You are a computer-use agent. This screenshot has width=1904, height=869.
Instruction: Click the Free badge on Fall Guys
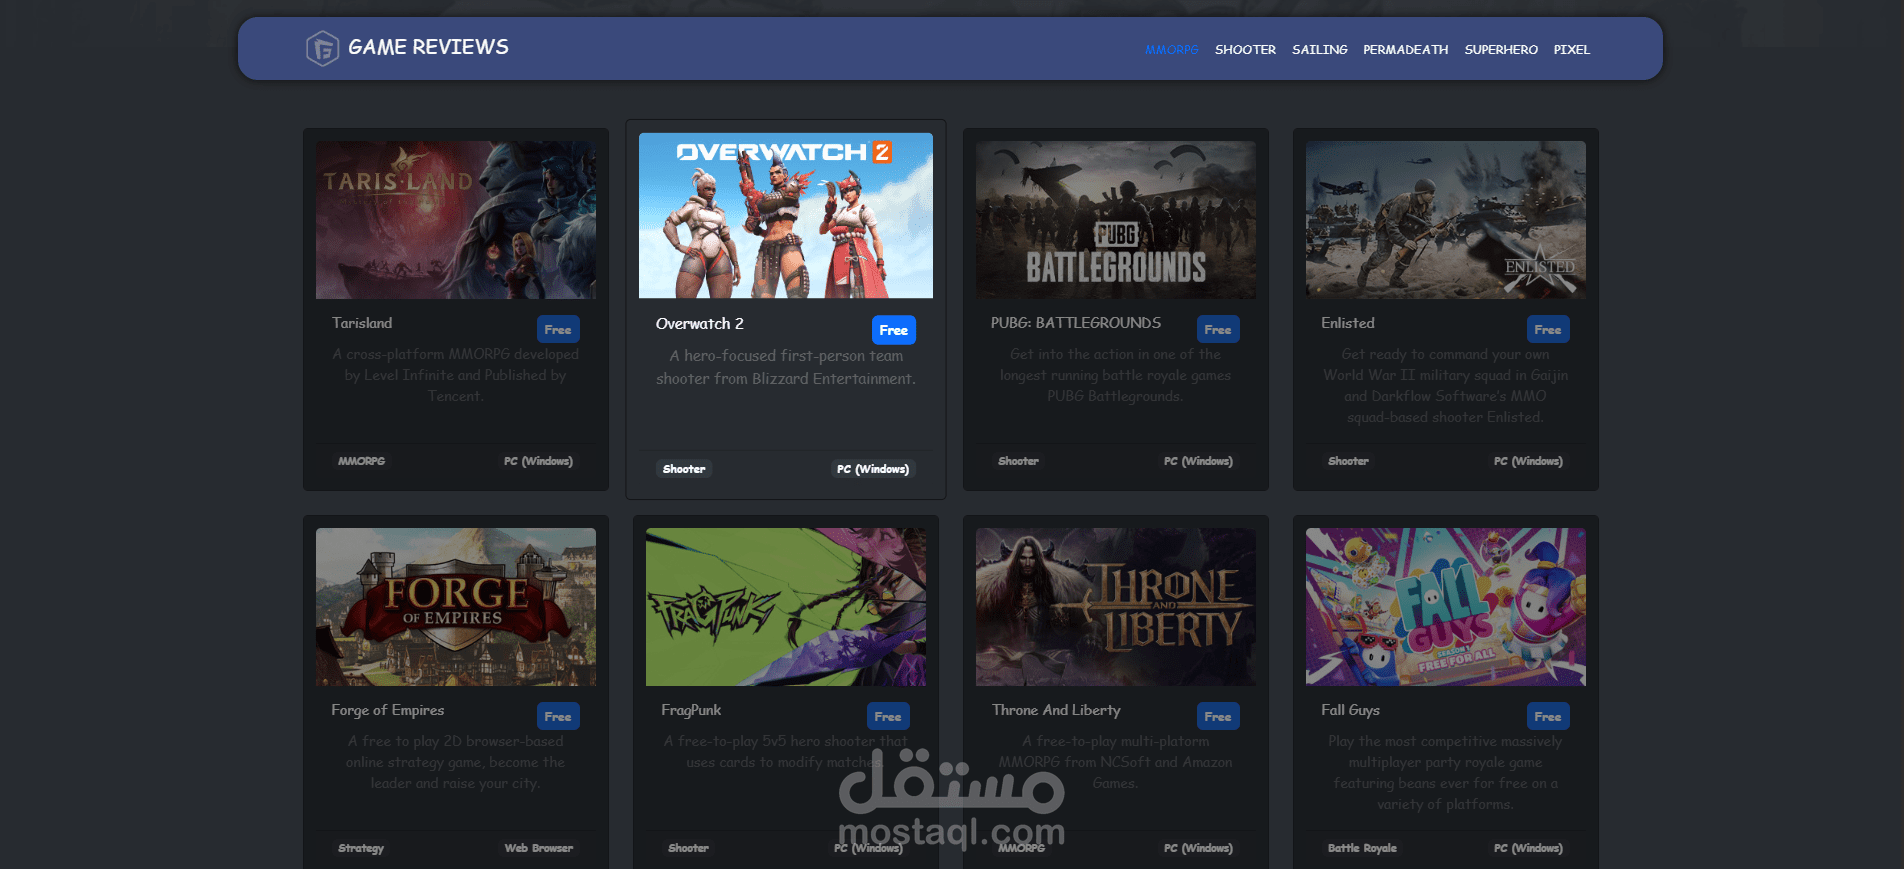(x=1548, y=716)
